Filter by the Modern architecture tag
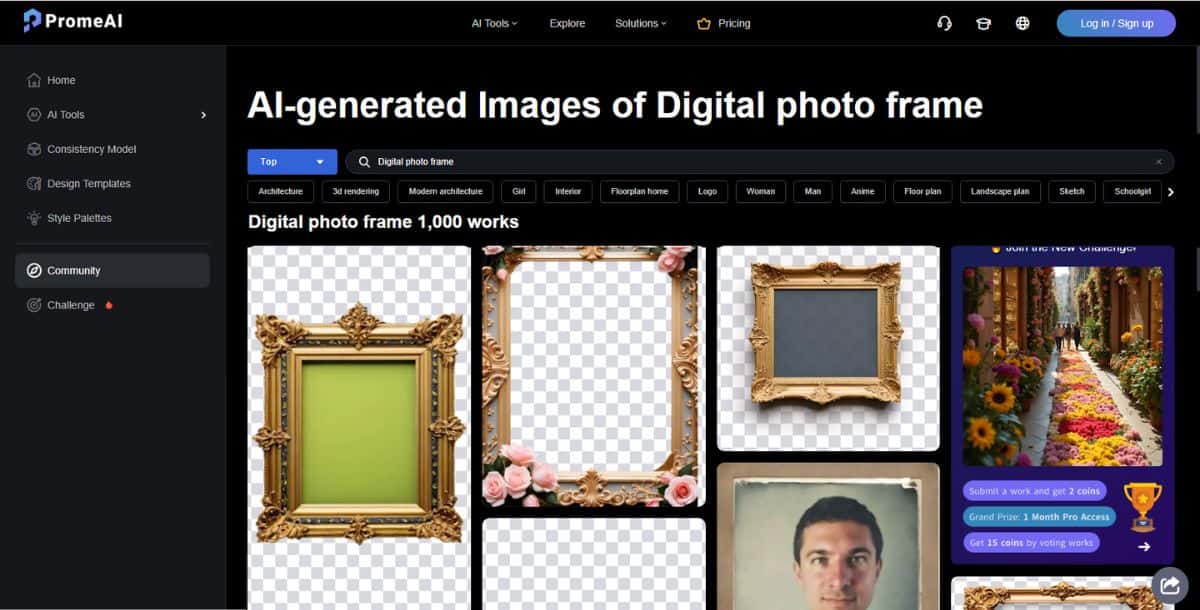Image resolution: width=1200 pixels, height=610 pixels. (x=446, y=192)
